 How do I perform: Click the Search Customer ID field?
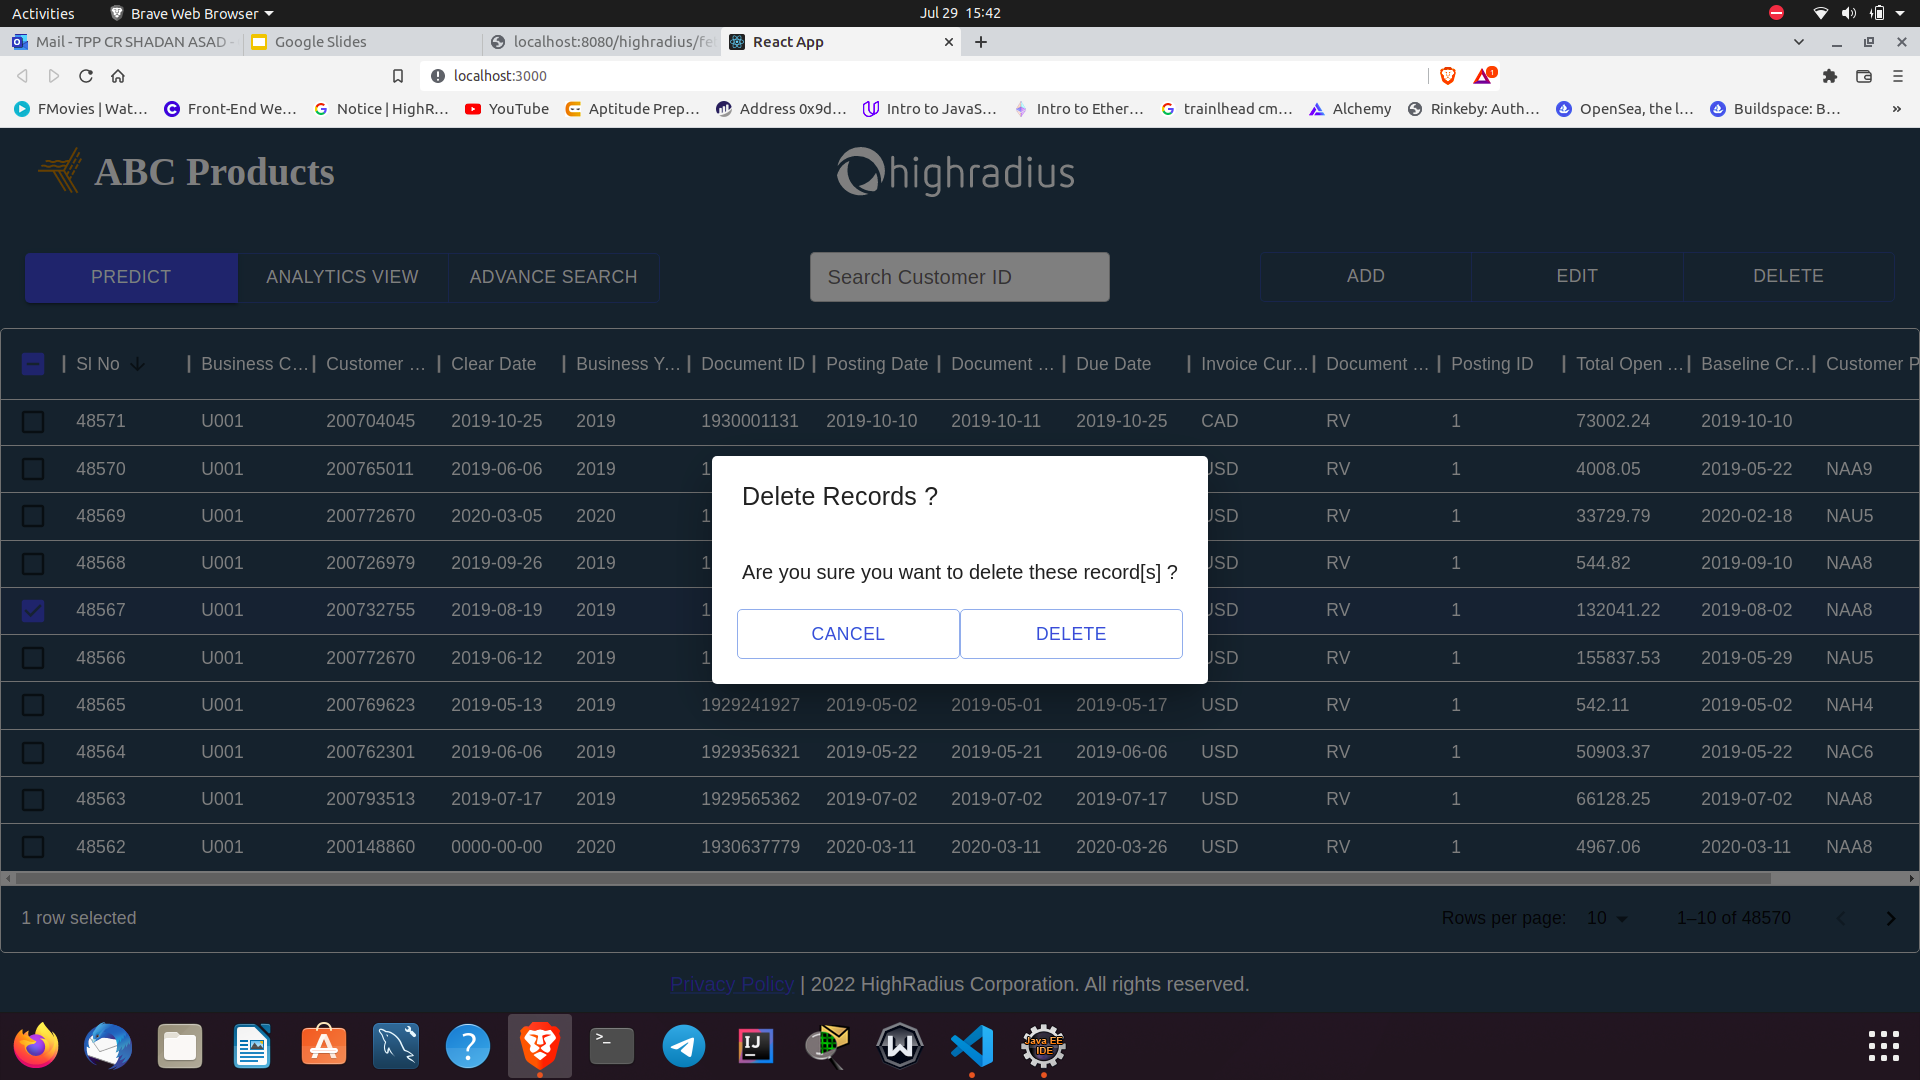click(x=959, y=277)
